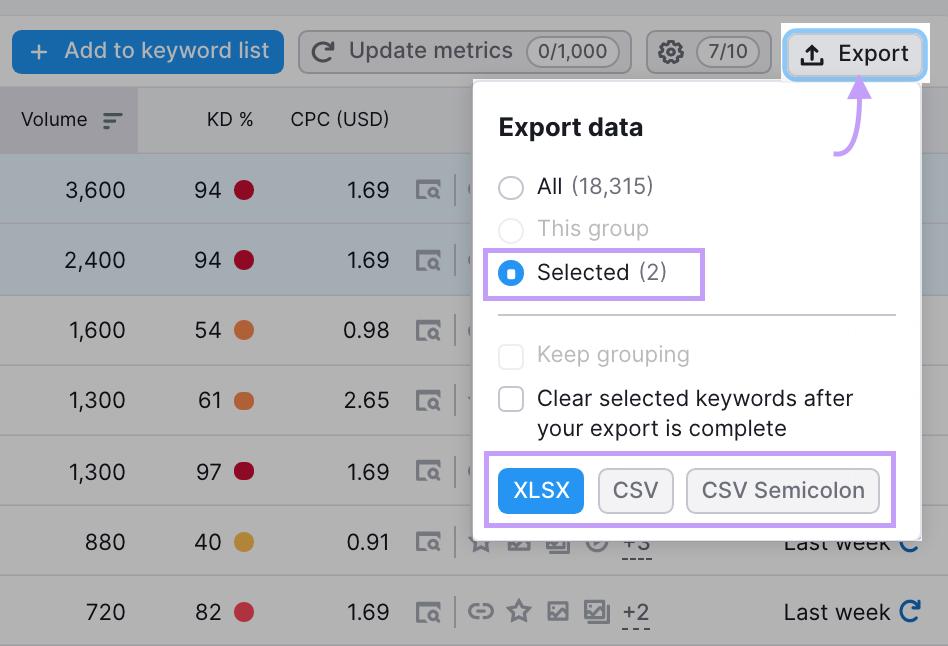Click the Update metrics button

click(430, 51)
